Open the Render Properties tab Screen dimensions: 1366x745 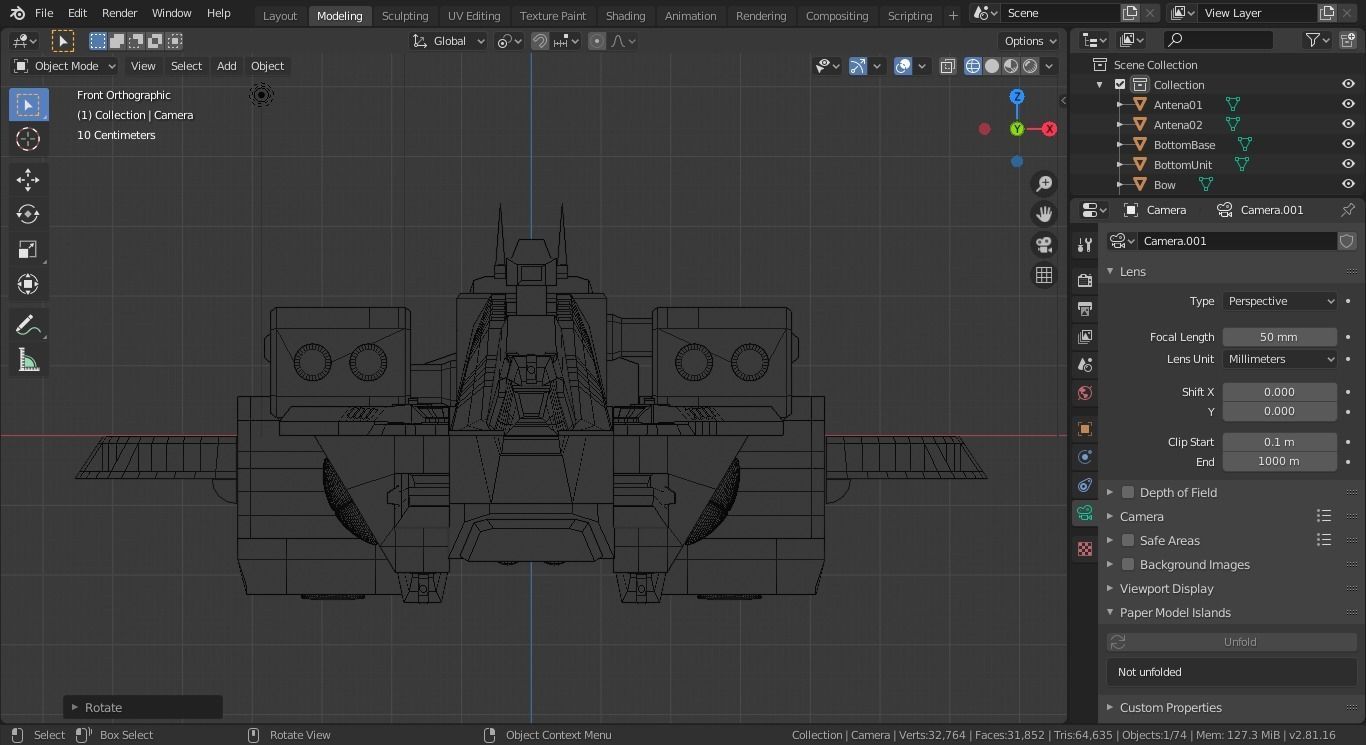click(1084, 281)
